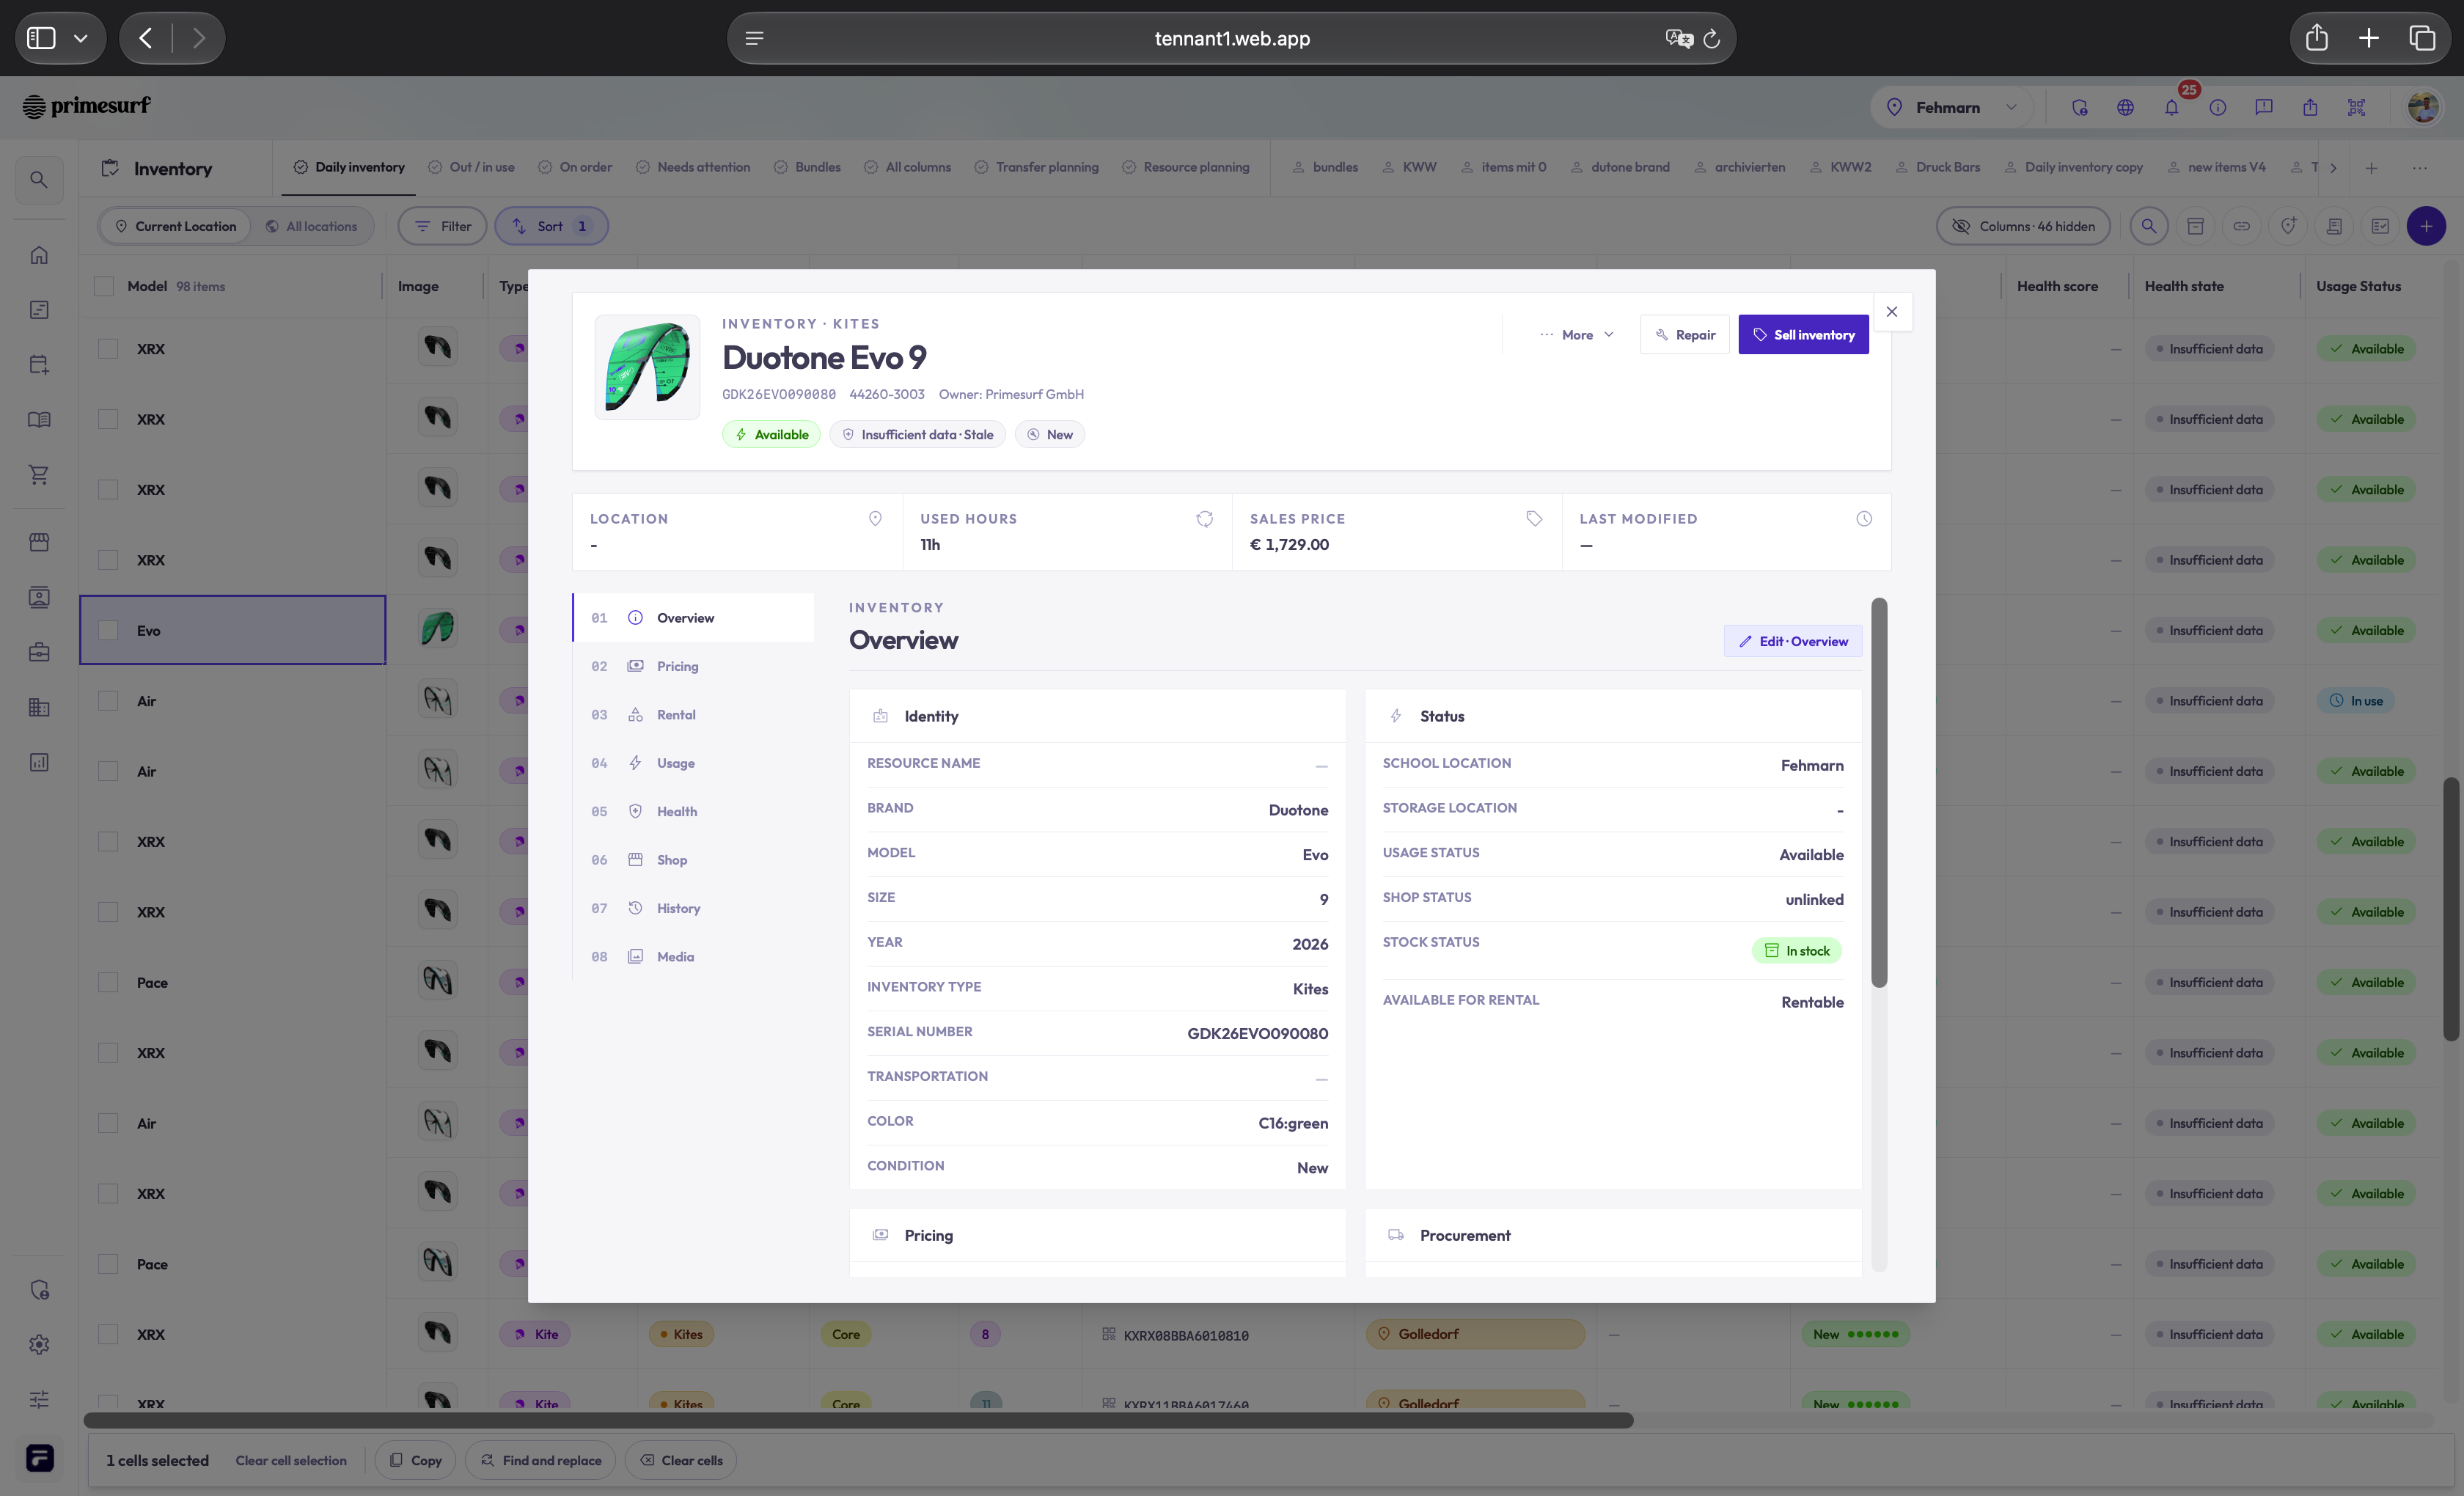2464x1496 pixels.
Task: Click the settings gear in sidebar
Action: (x=39, y=1344)
